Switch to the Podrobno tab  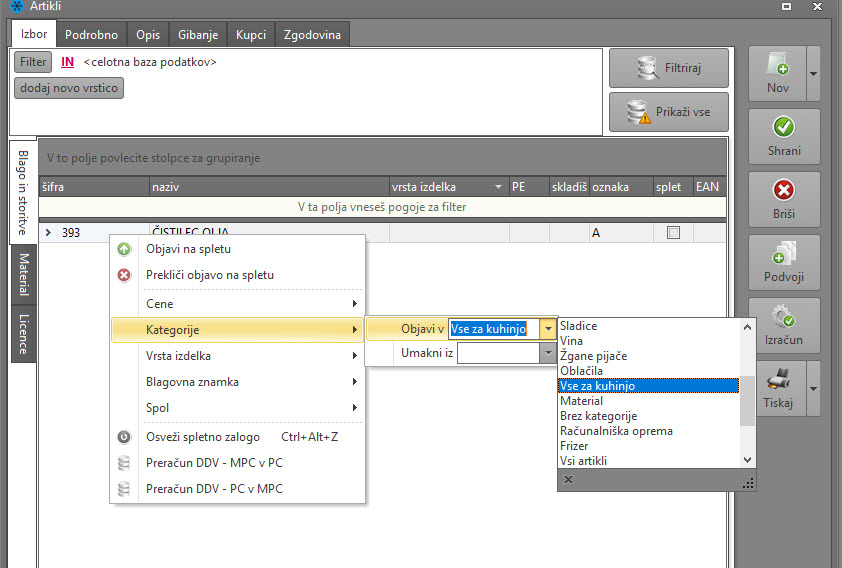(91, 35)
